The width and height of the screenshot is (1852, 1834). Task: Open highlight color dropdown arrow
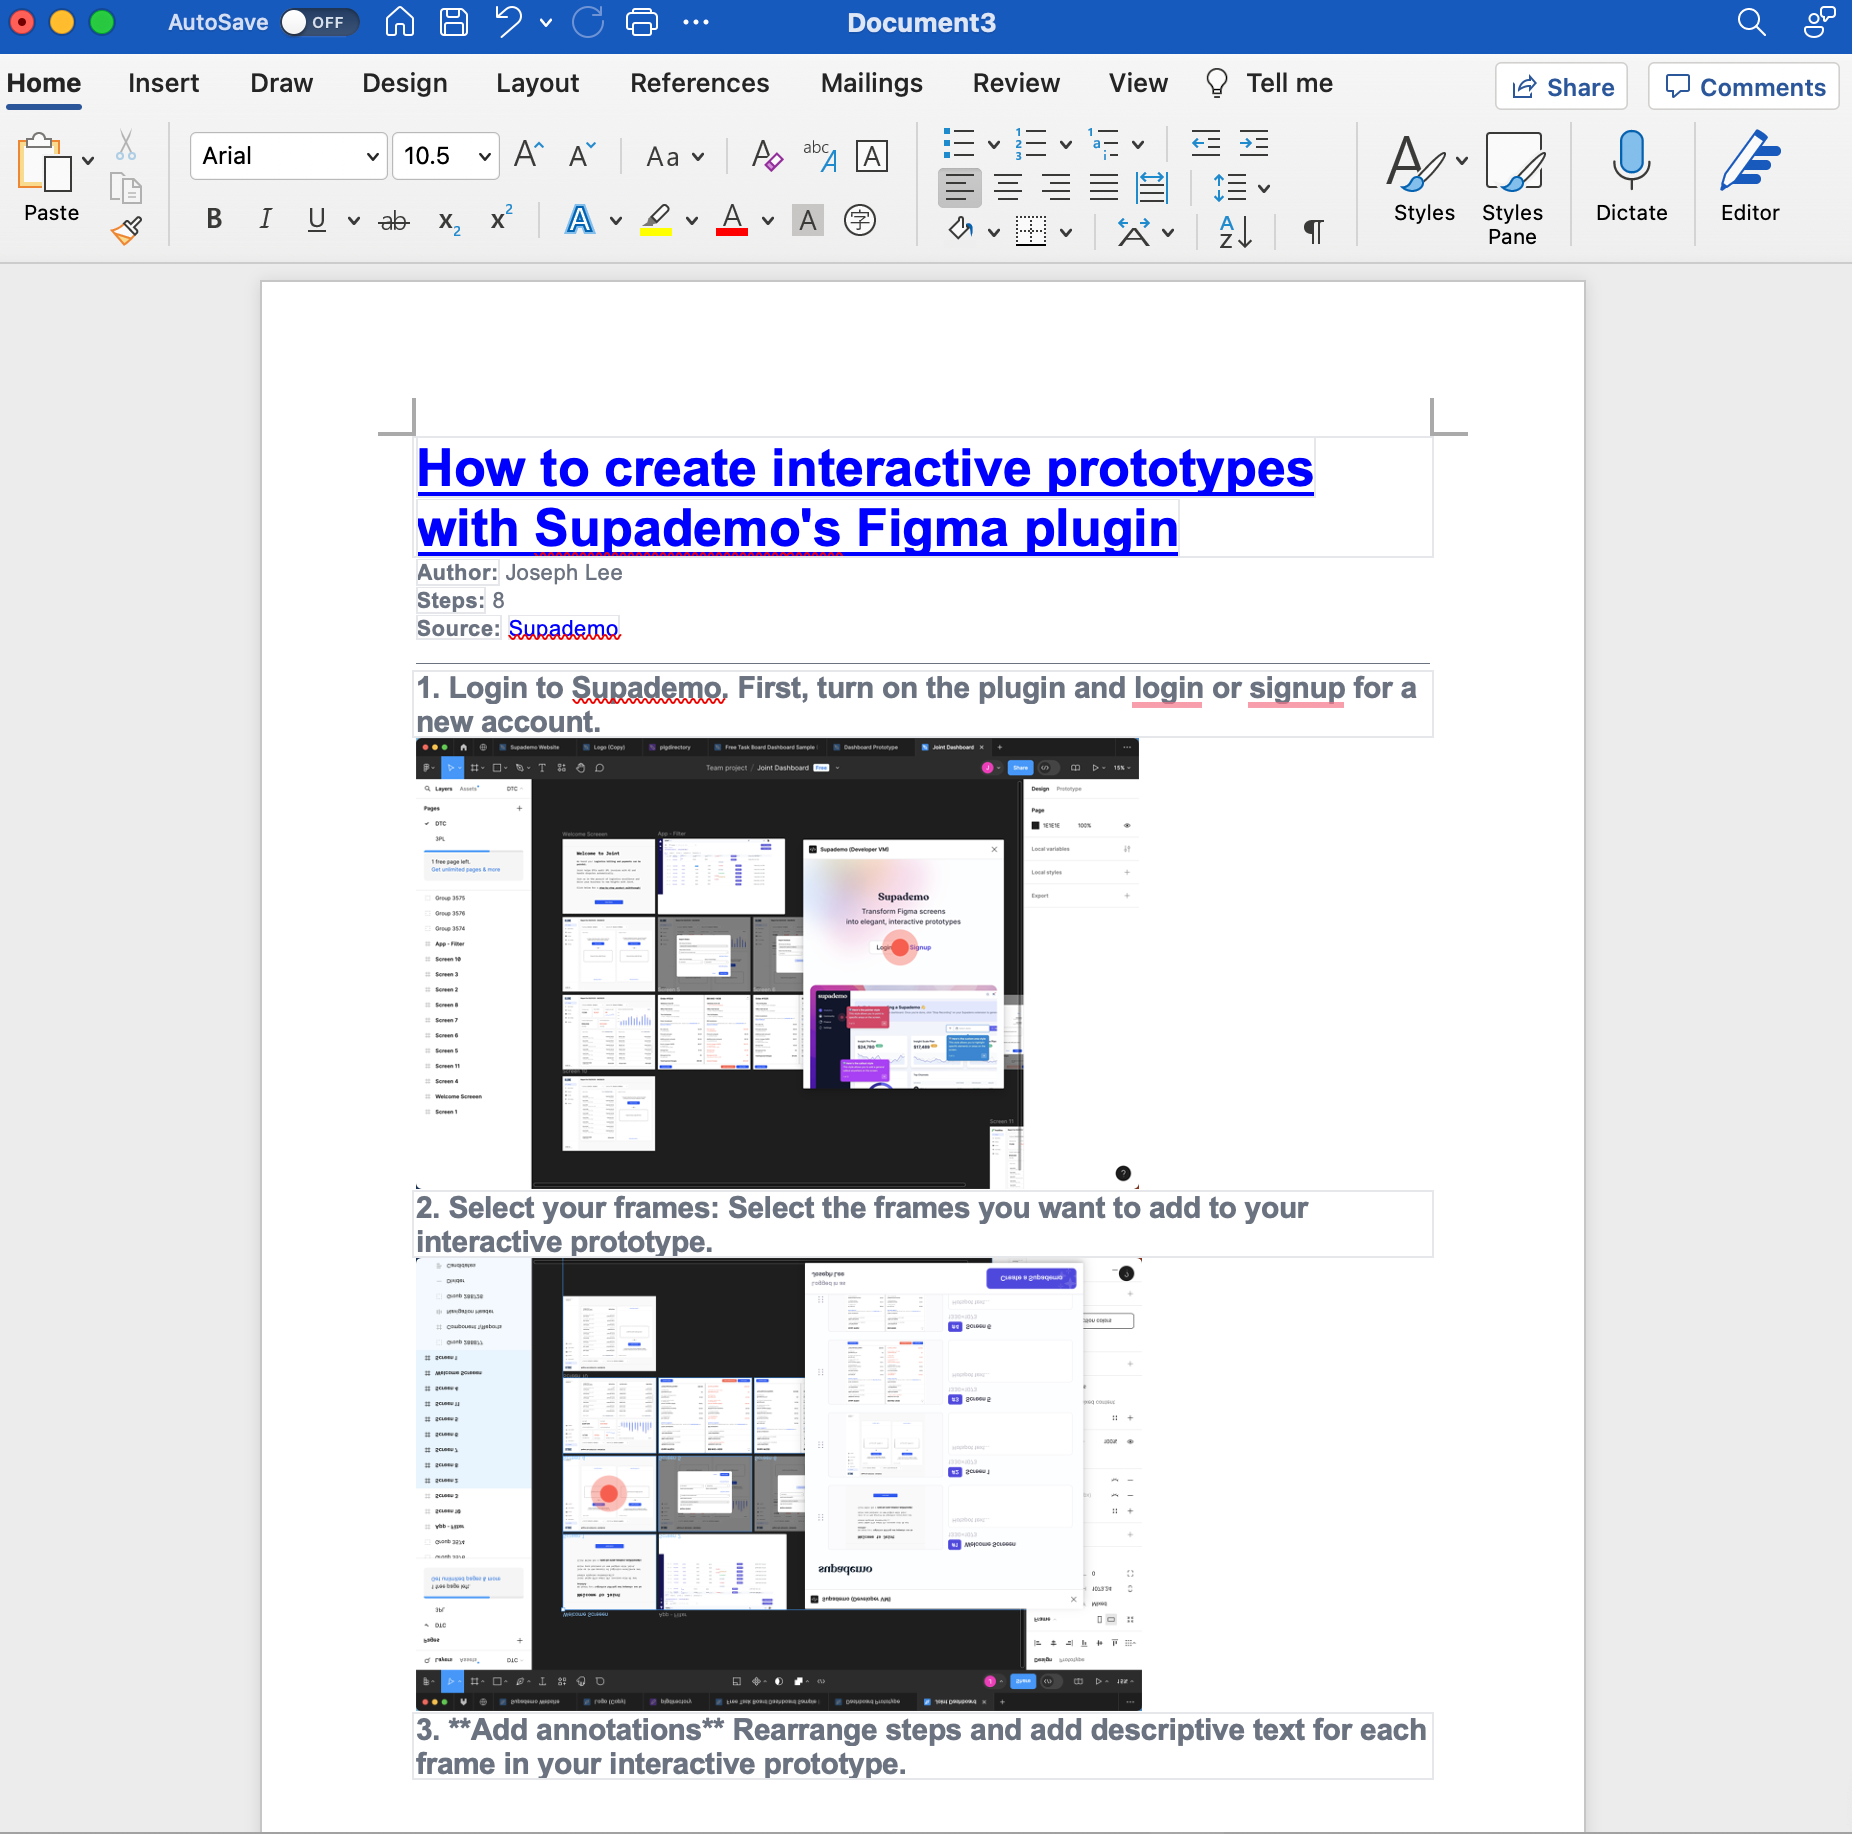pyautogui.click(x=692, y=220)
